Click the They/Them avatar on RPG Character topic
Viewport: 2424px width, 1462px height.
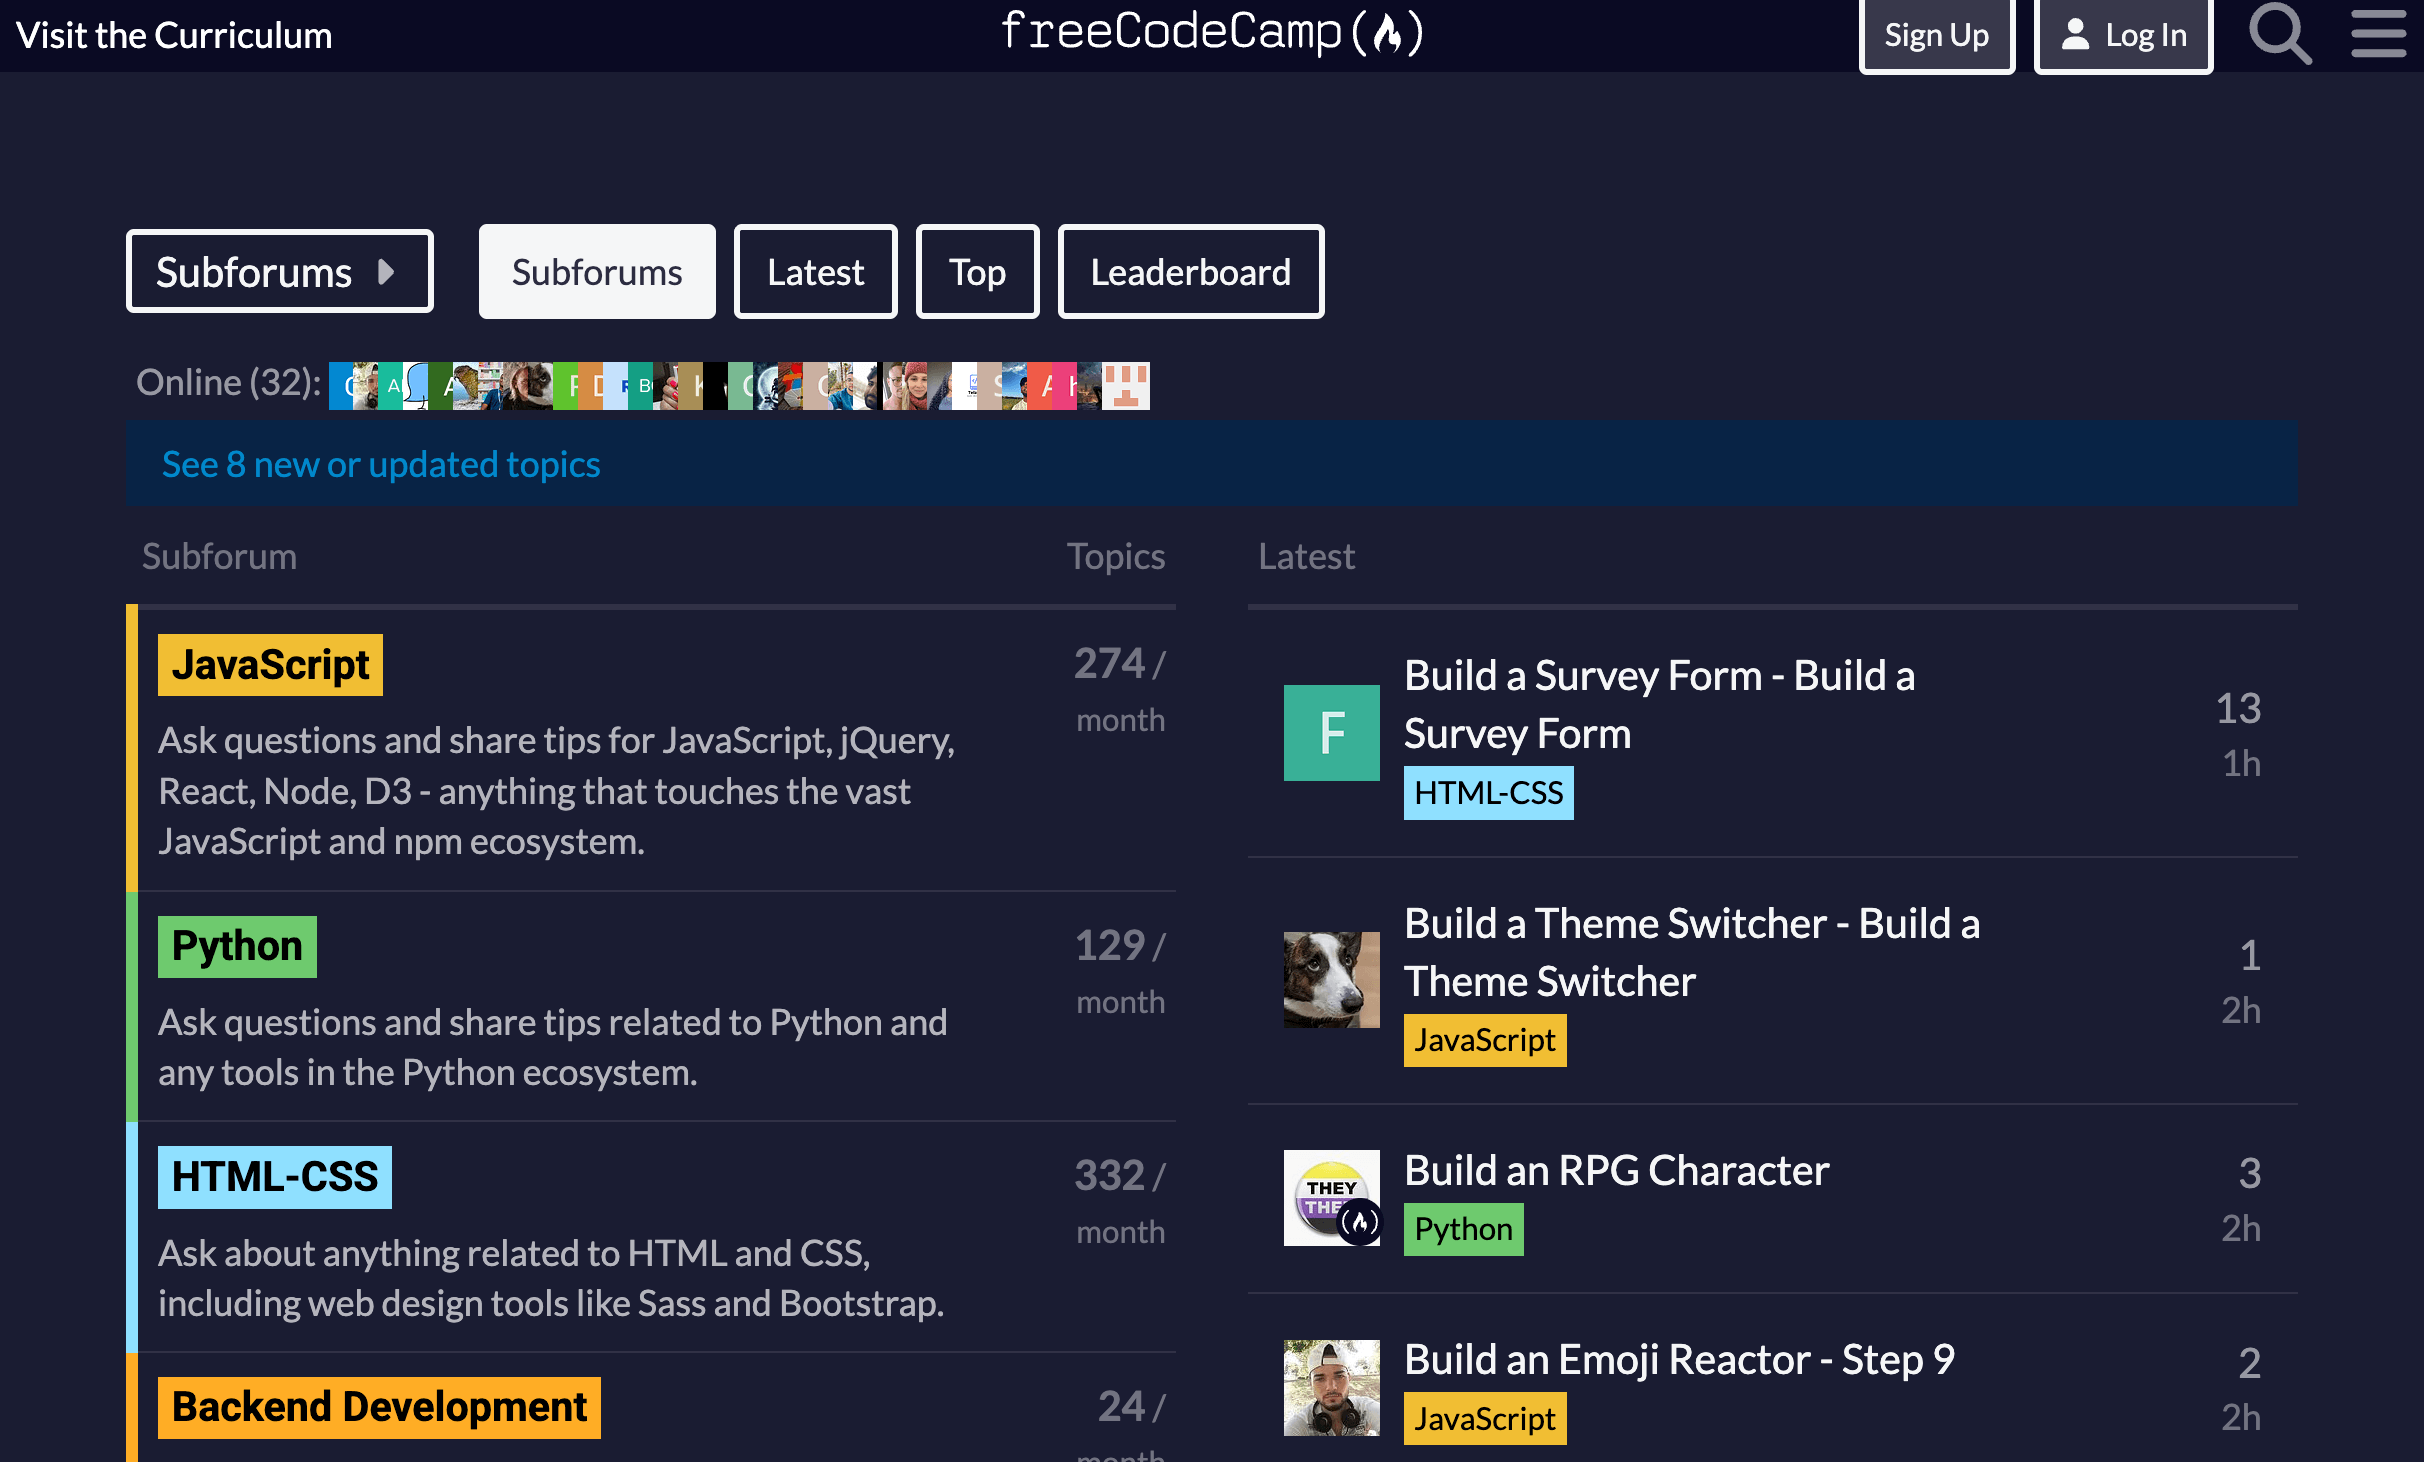tap(1331, 1197)
